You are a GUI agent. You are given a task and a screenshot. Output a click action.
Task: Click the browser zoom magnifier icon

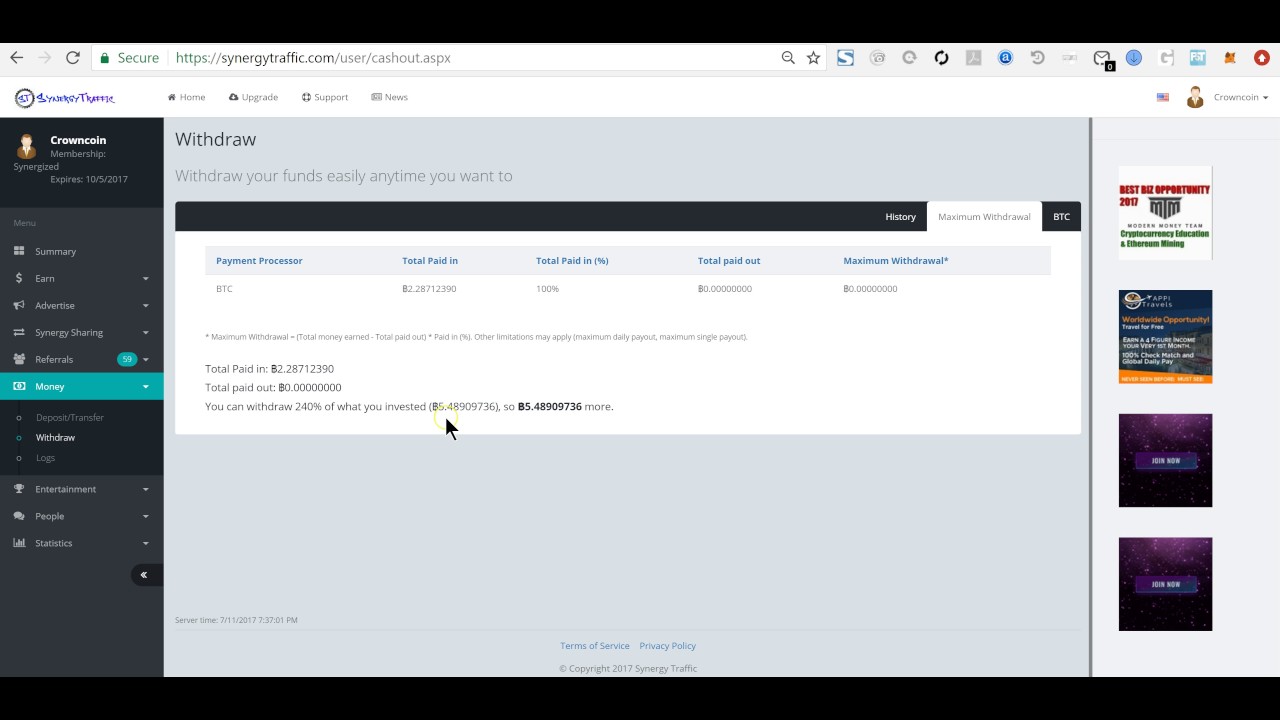point(788,58)
